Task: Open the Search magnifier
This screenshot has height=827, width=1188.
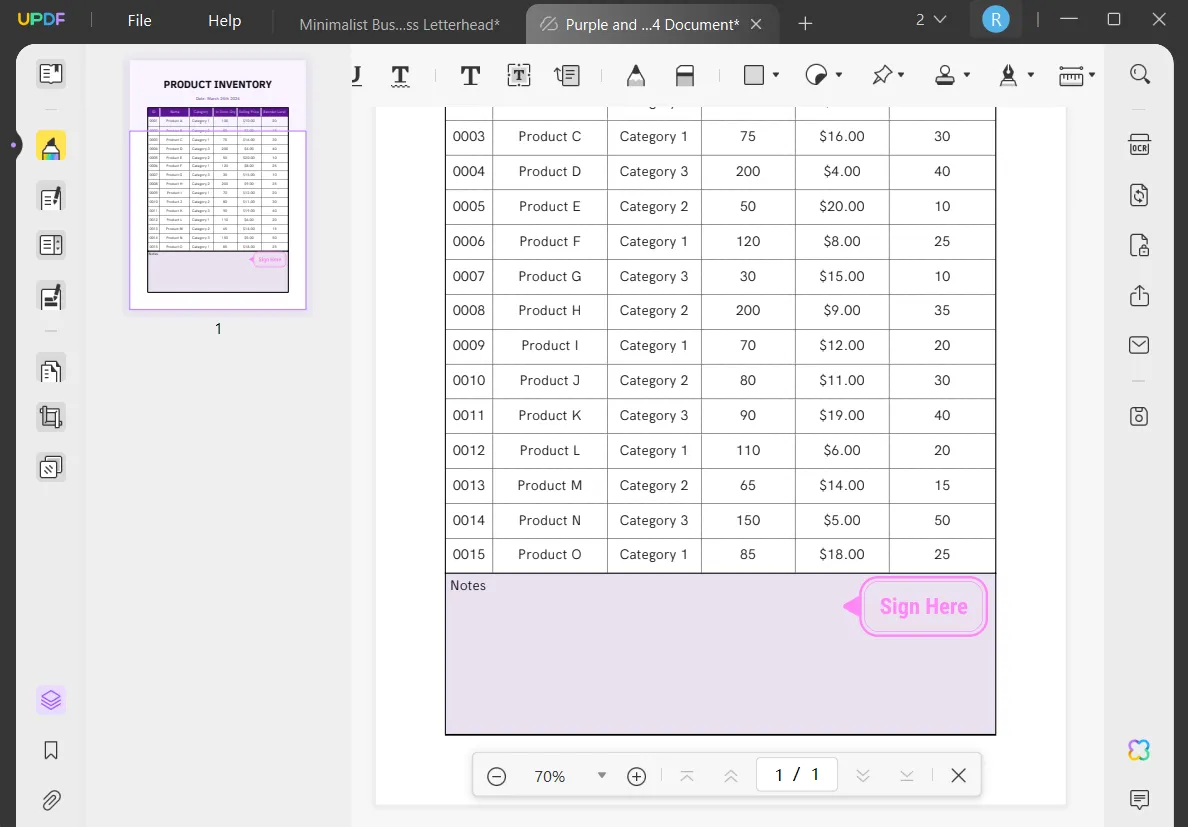Action: coord(1140,74)
